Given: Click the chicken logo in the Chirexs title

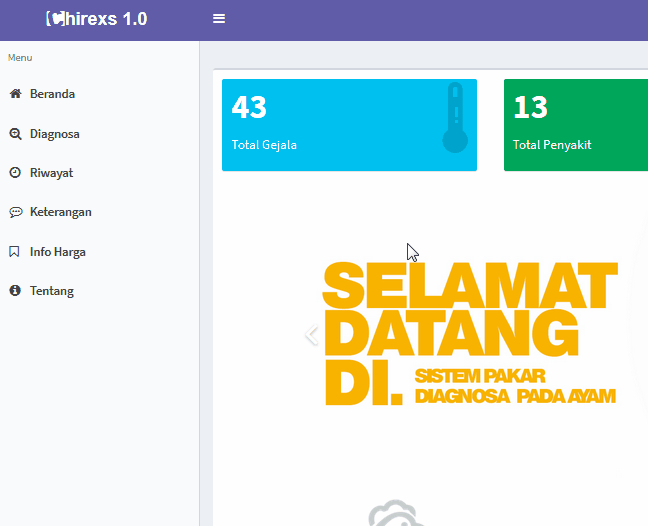Looking at the screenshot, I should [x=57, y=18].
